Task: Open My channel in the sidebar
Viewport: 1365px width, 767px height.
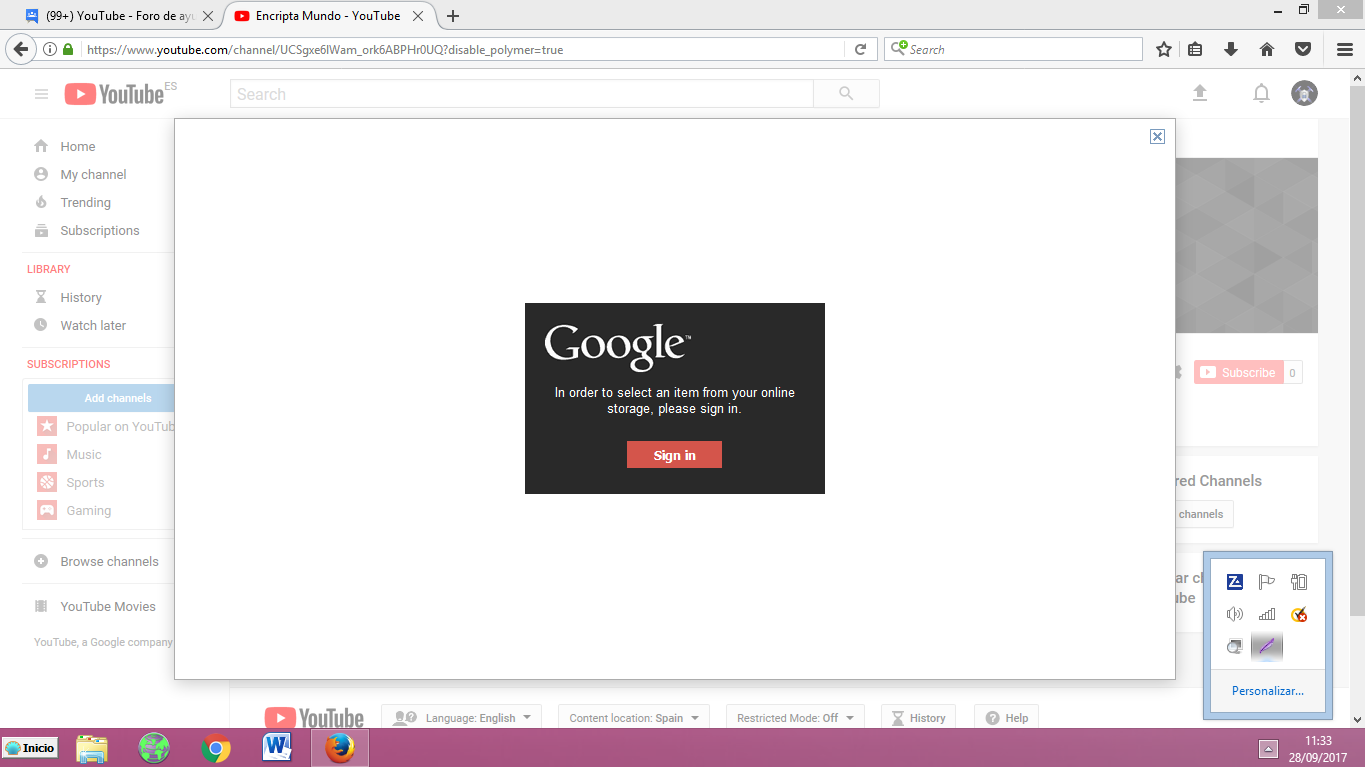Action: point(93,174)
